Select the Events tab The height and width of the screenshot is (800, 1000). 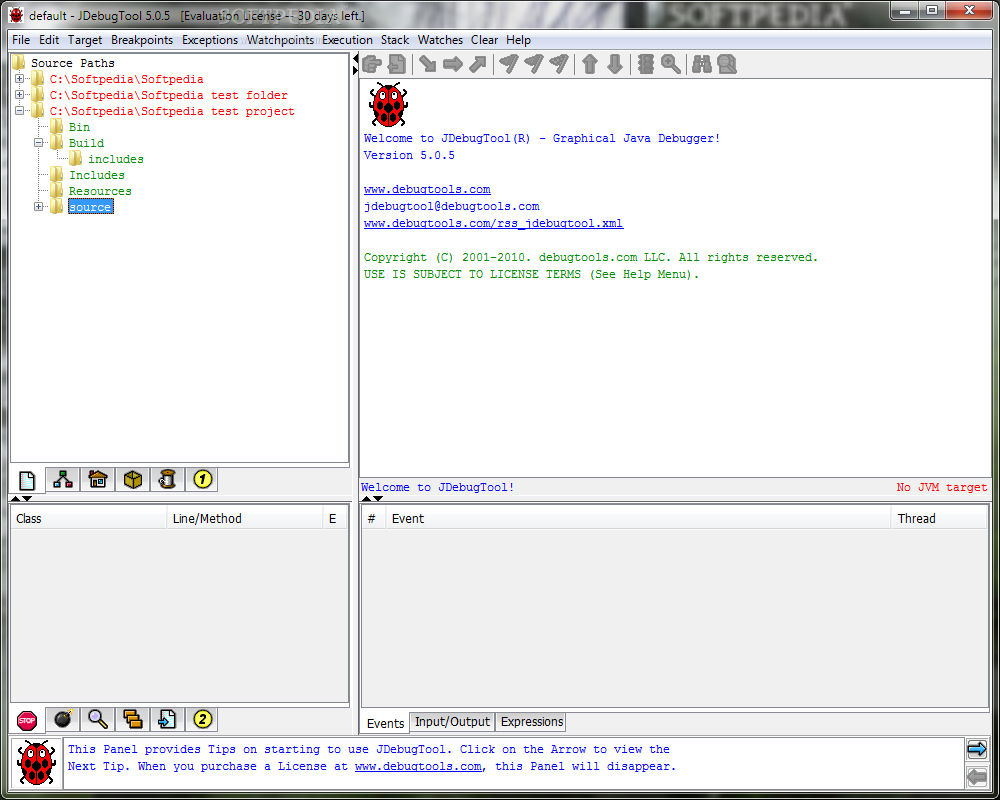(385, 723)
